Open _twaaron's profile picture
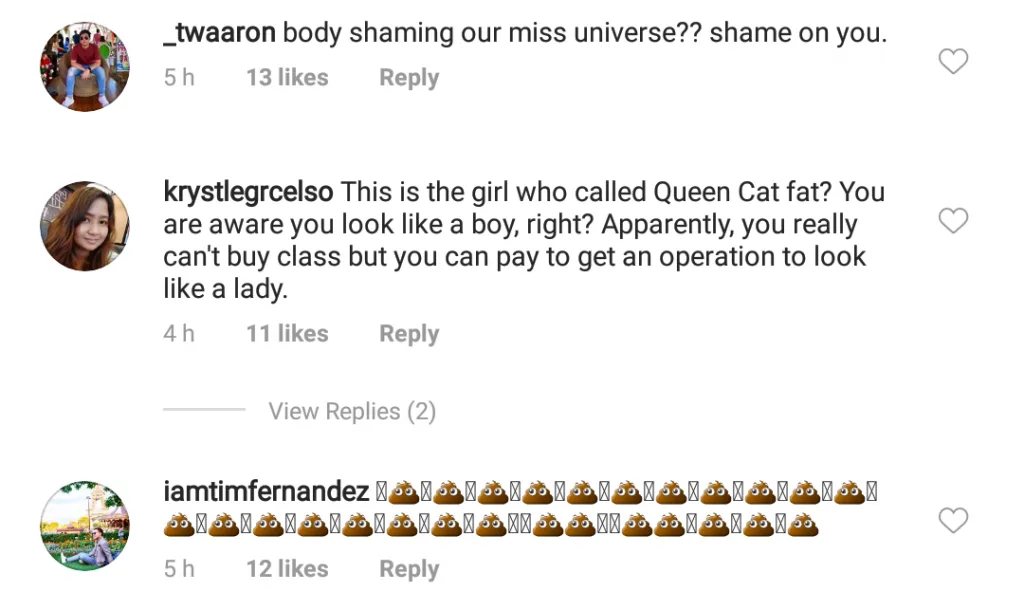 pyautogui.click(x=85, y=67)
